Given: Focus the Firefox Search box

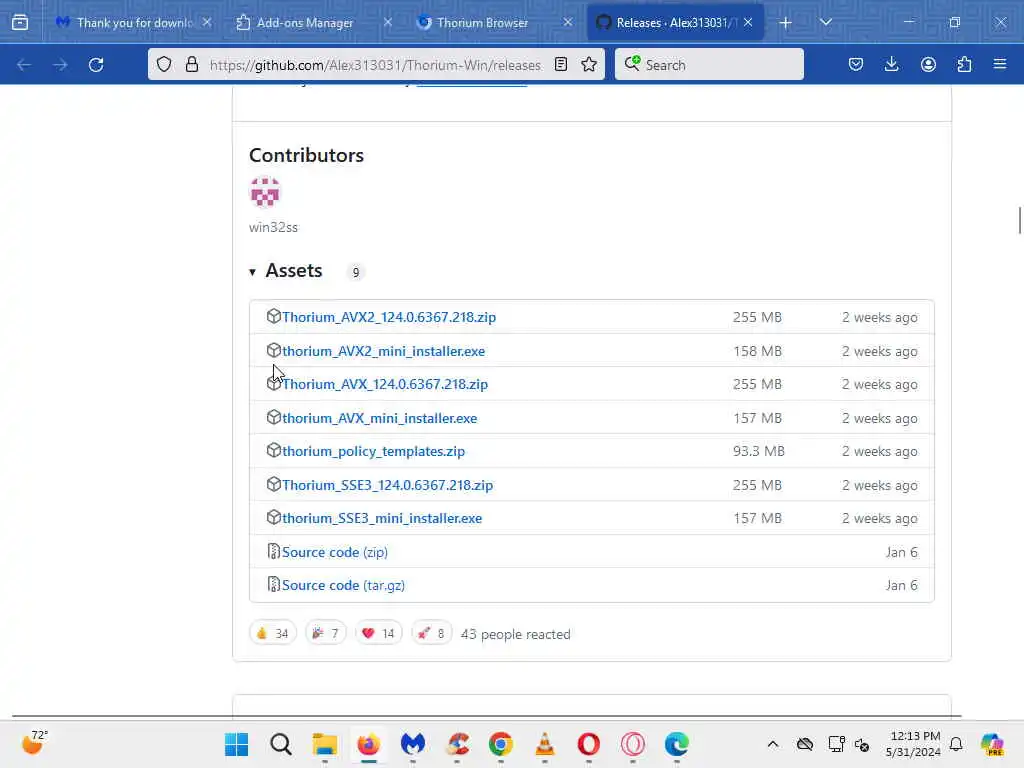Looking at the screenshot, I should coord(709,65).
